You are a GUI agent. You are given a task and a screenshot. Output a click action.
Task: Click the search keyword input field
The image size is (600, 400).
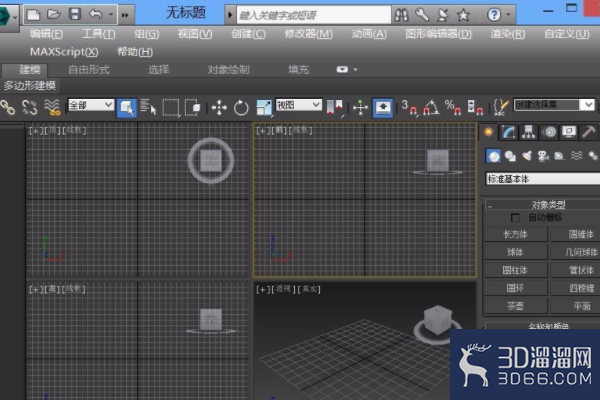click(314, 15)
